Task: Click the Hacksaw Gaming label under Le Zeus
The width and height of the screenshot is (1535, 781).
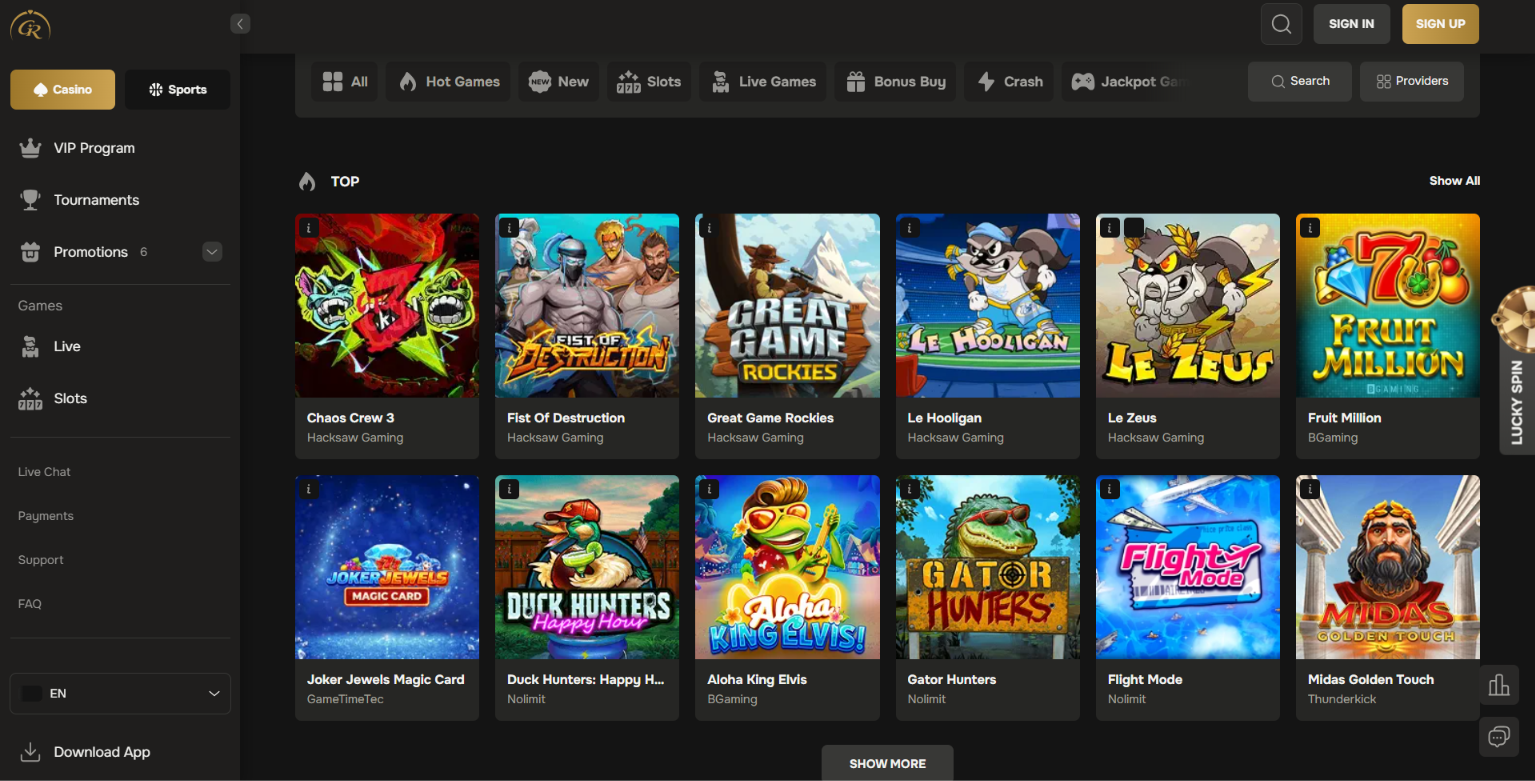Action: tap(1156, 438)
